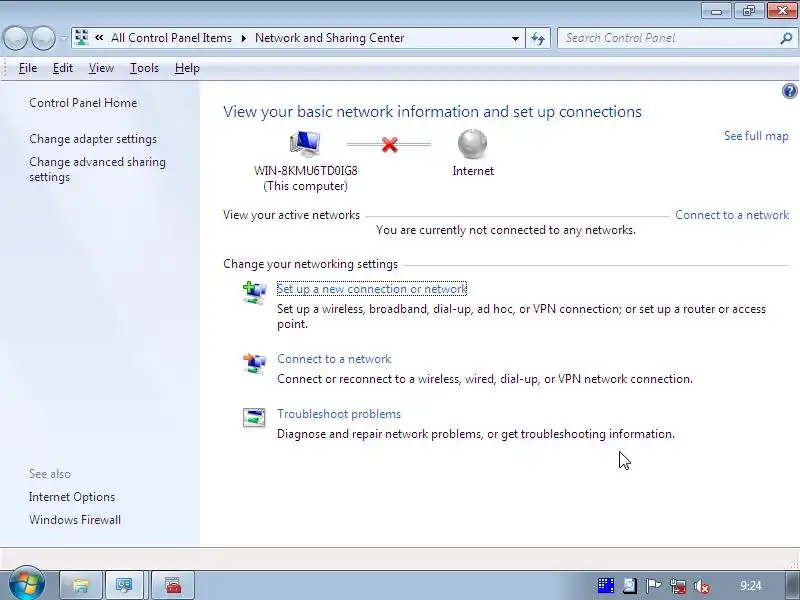Close the Network and Sharing Center window
Image resolution: width=800 pixels, height=600 pixels.
click(782, 11)
